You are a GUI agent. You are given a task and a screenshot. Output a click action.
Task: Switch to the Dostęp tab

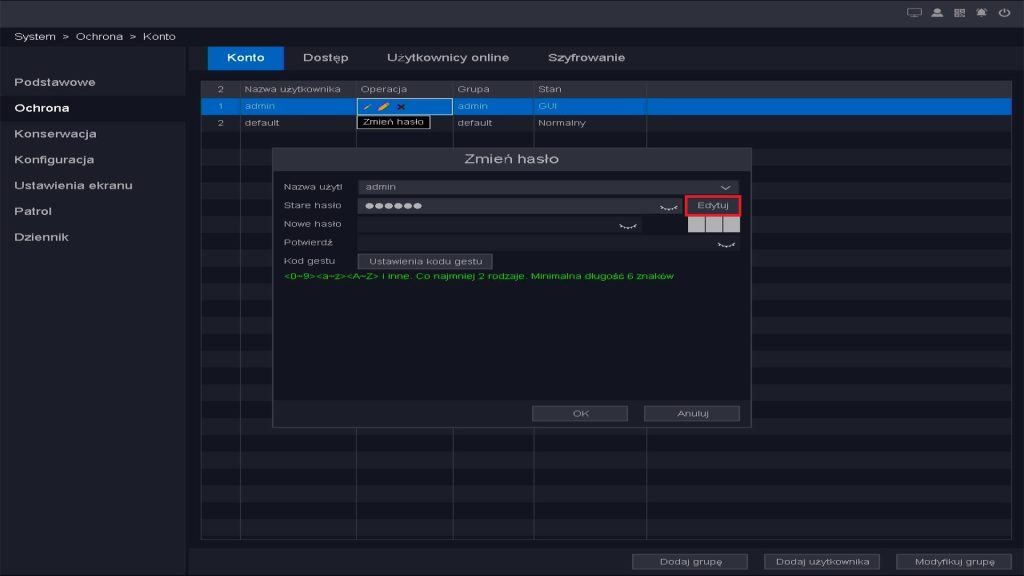pyautogui.click(x=325, y=58)
